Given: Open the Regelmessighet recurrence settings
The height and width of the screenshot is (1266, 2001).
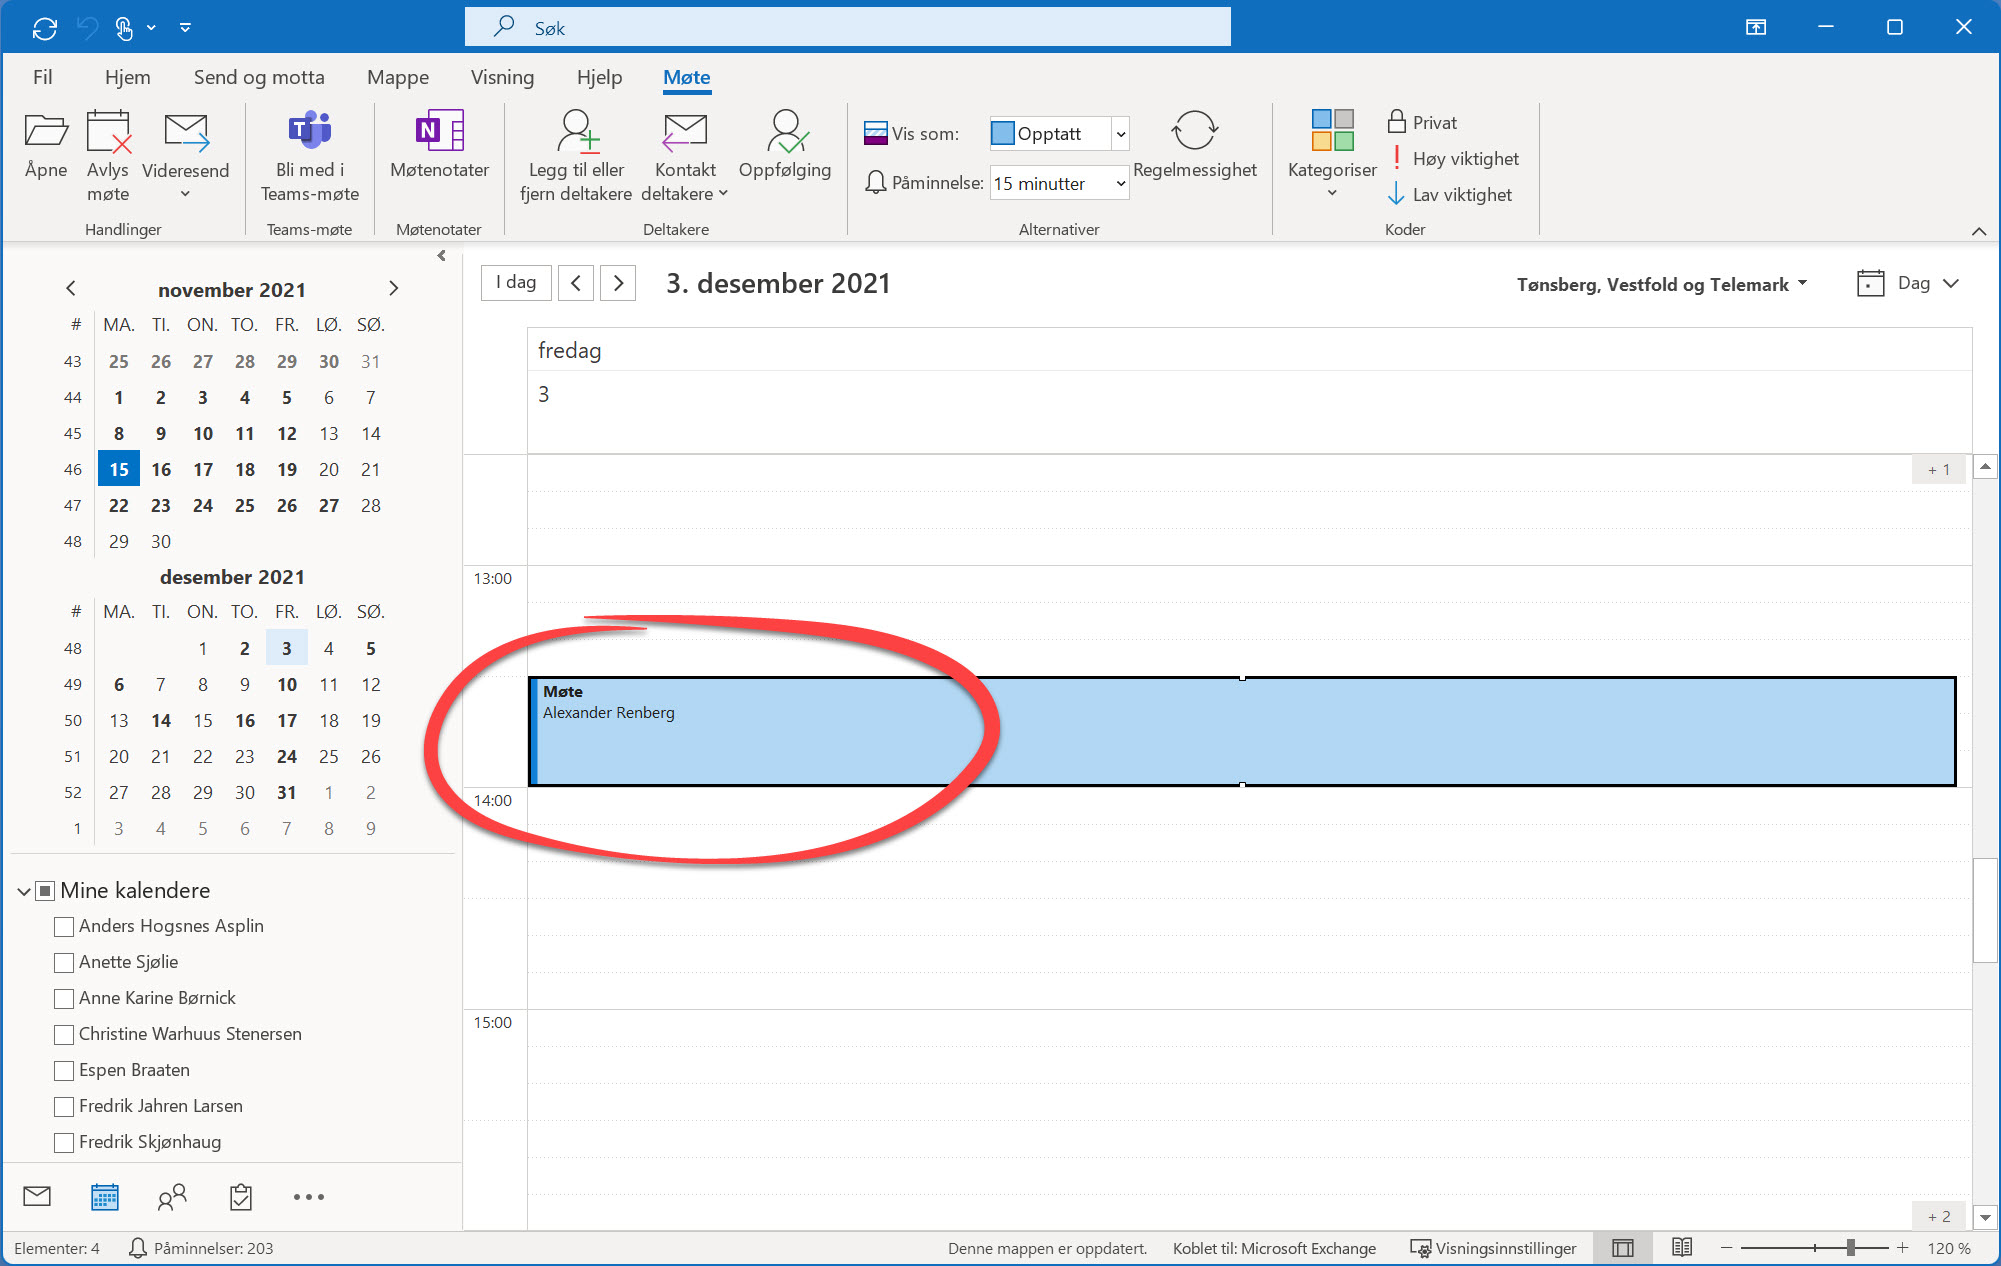Looking at the screenshot, I should [1195, 150].
